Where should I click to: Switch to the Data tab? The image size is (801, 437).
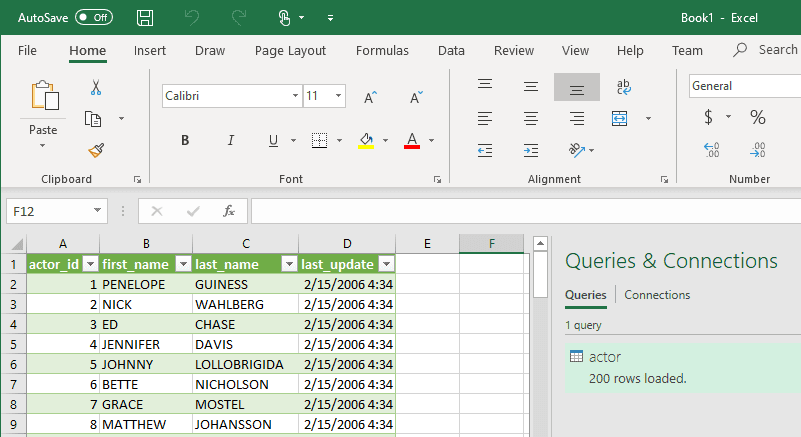pos(451,50)
